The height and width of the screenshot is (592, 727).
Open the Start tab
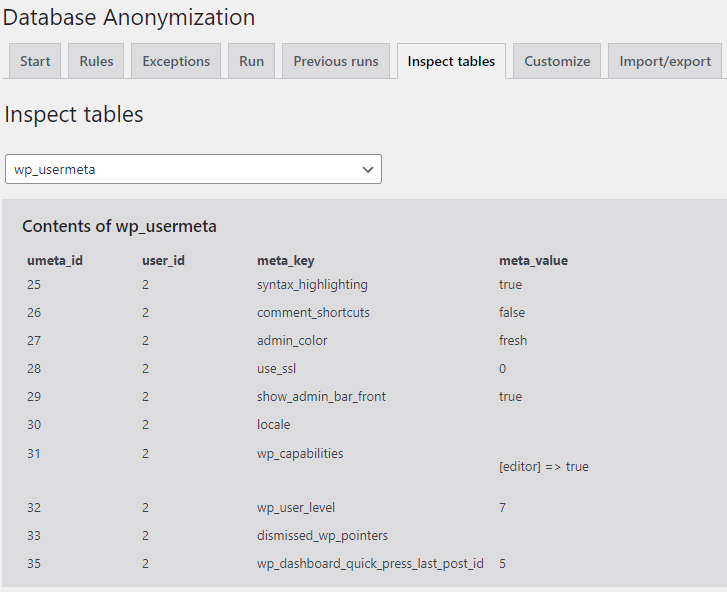[x=35, y=61]
